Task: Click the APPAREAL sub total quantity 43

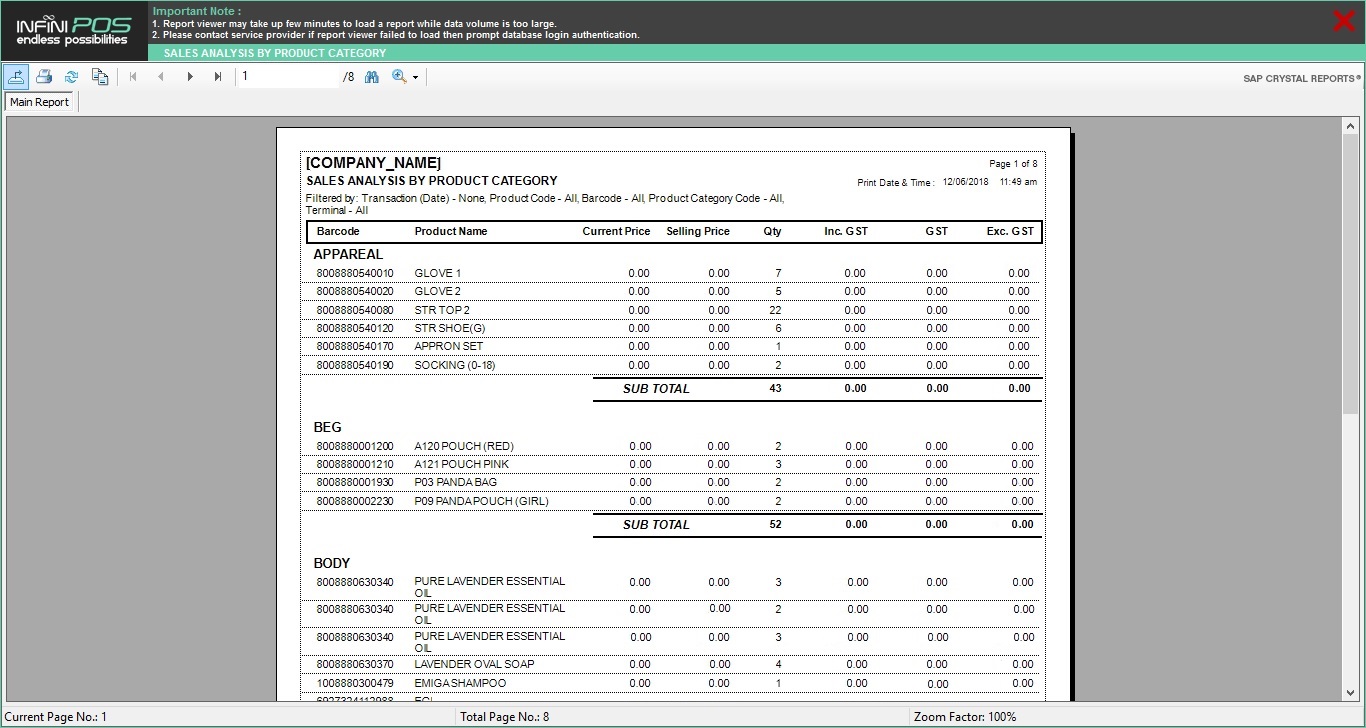Action: pyautogui.click(x=776, y=388)
